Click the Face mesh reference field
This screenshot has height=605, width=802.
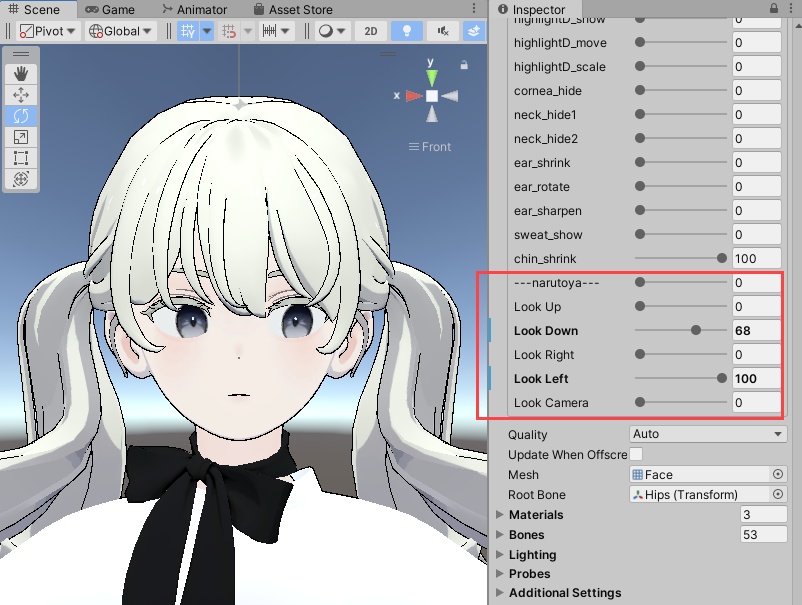(700, 475)
